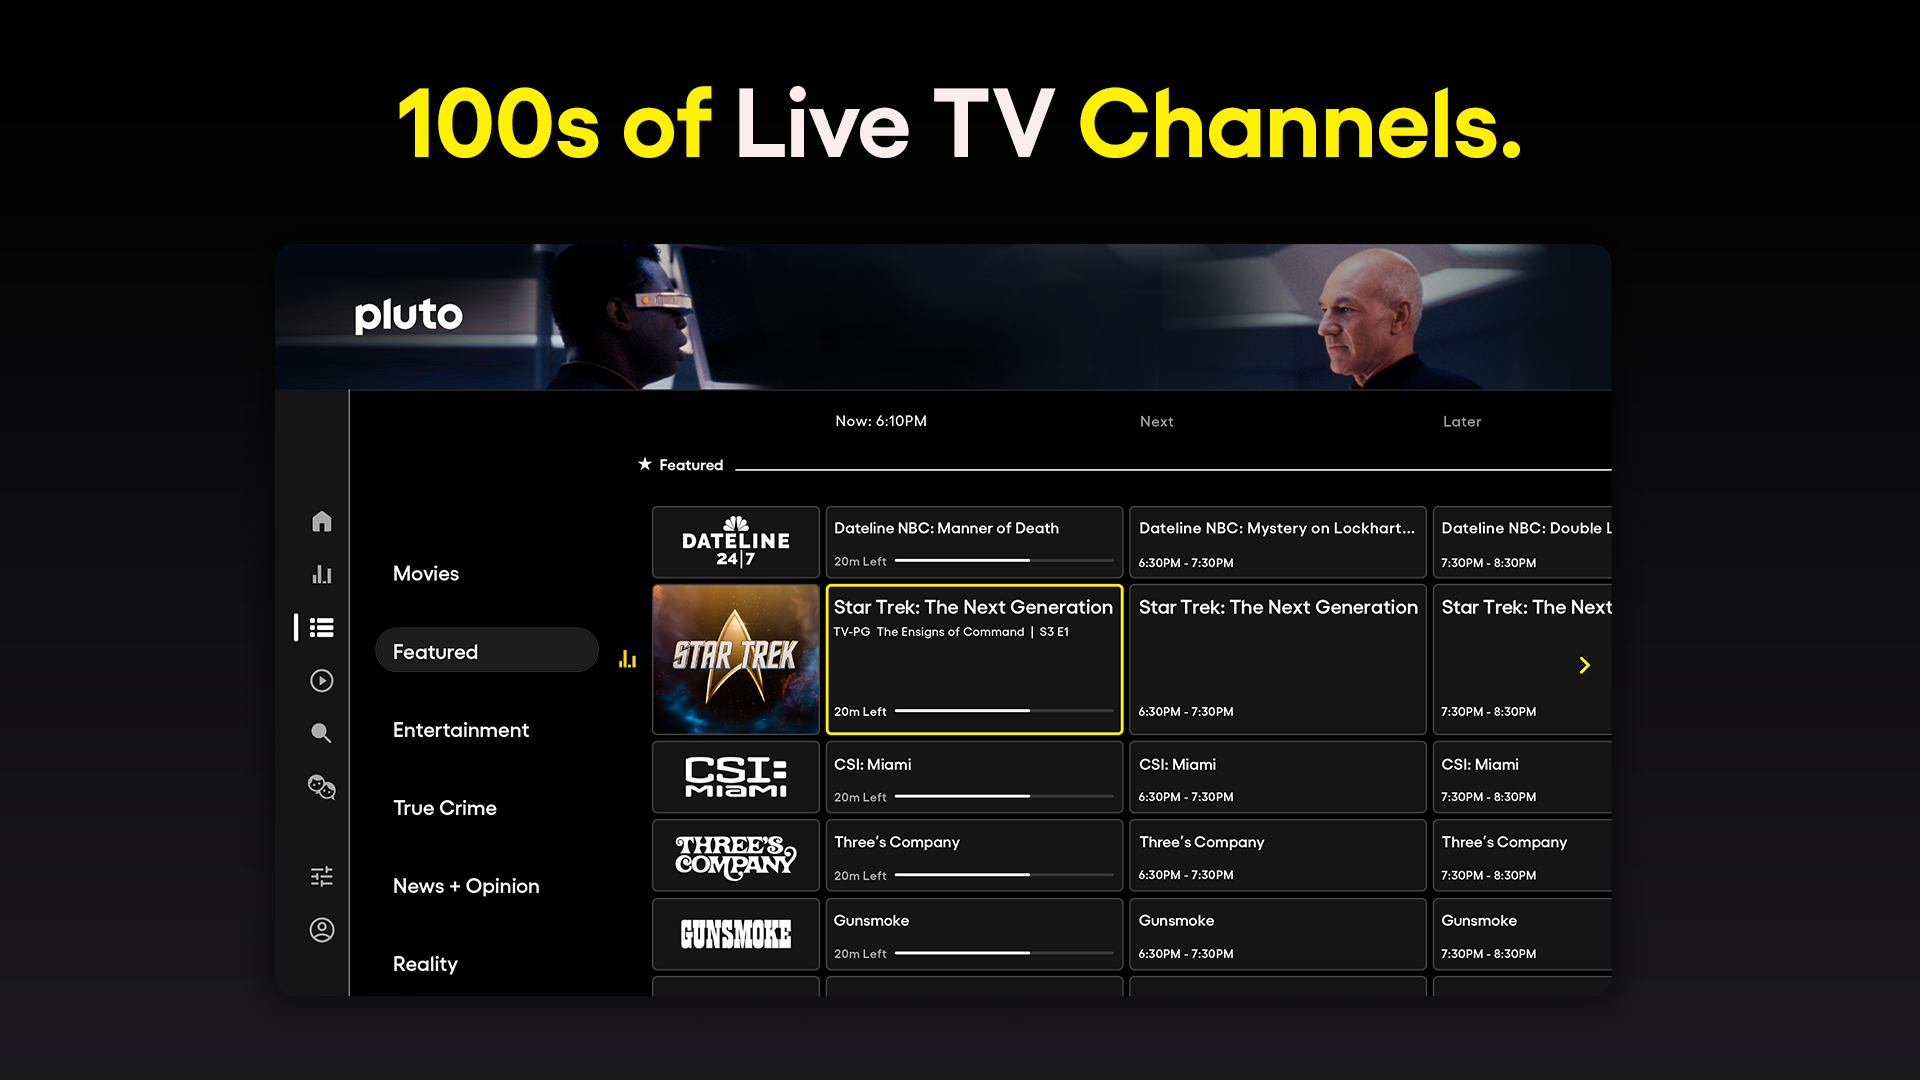Screen dimensions: 1920x1080
Task: Click the bar chart sidebar icon
Action: pos(321,574)
